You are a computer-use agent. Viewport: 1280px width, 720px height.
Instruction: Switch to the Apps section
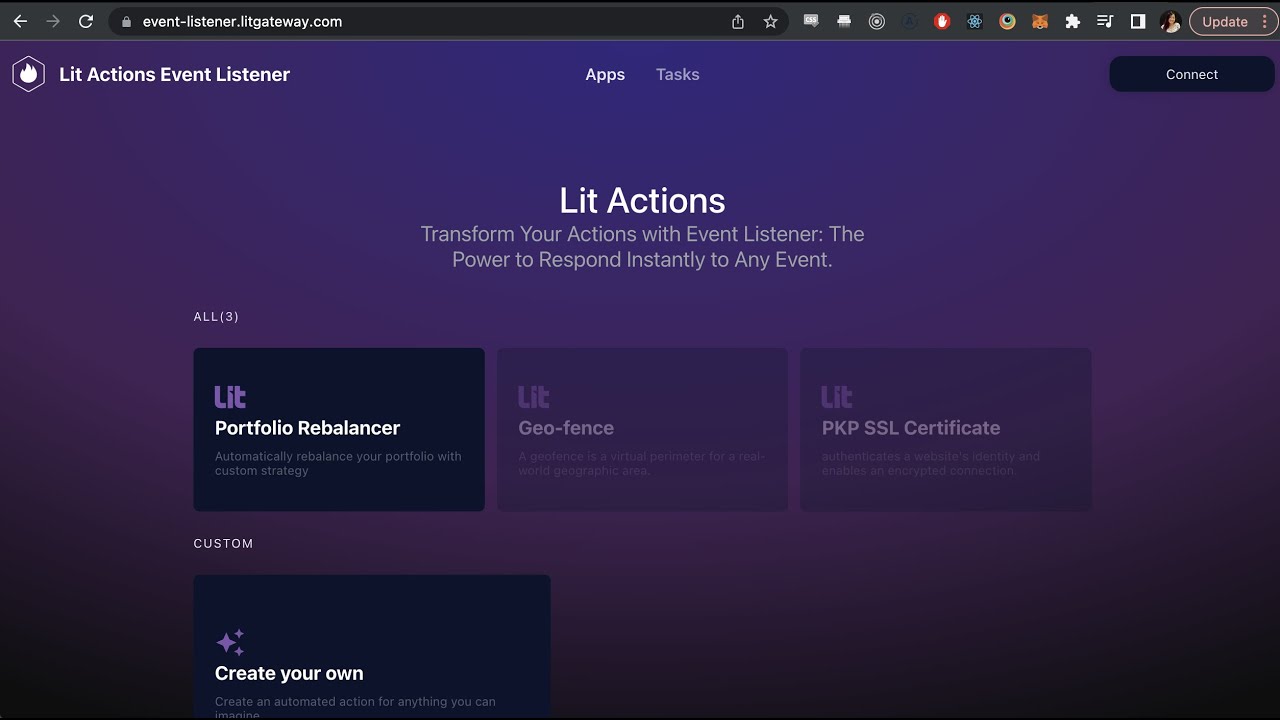pos(605,74)
